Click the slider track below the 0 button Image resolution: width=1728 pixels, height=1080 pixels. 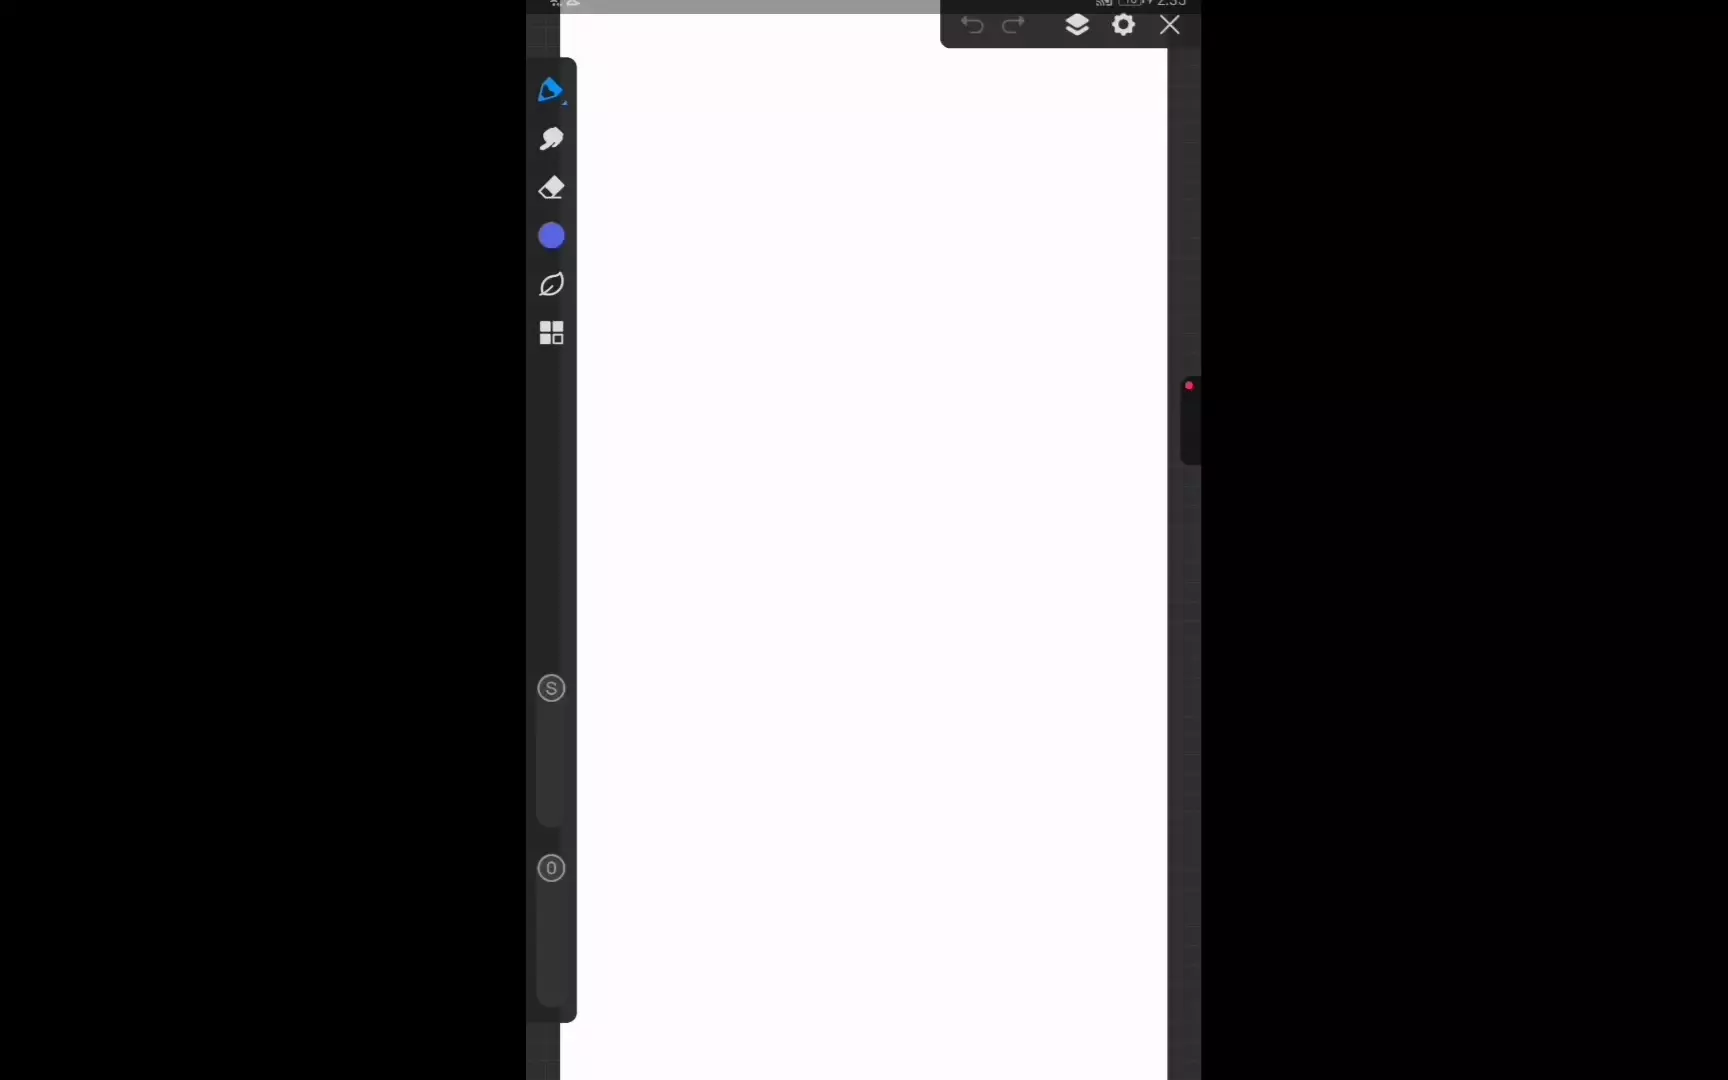tap(551, 945)
